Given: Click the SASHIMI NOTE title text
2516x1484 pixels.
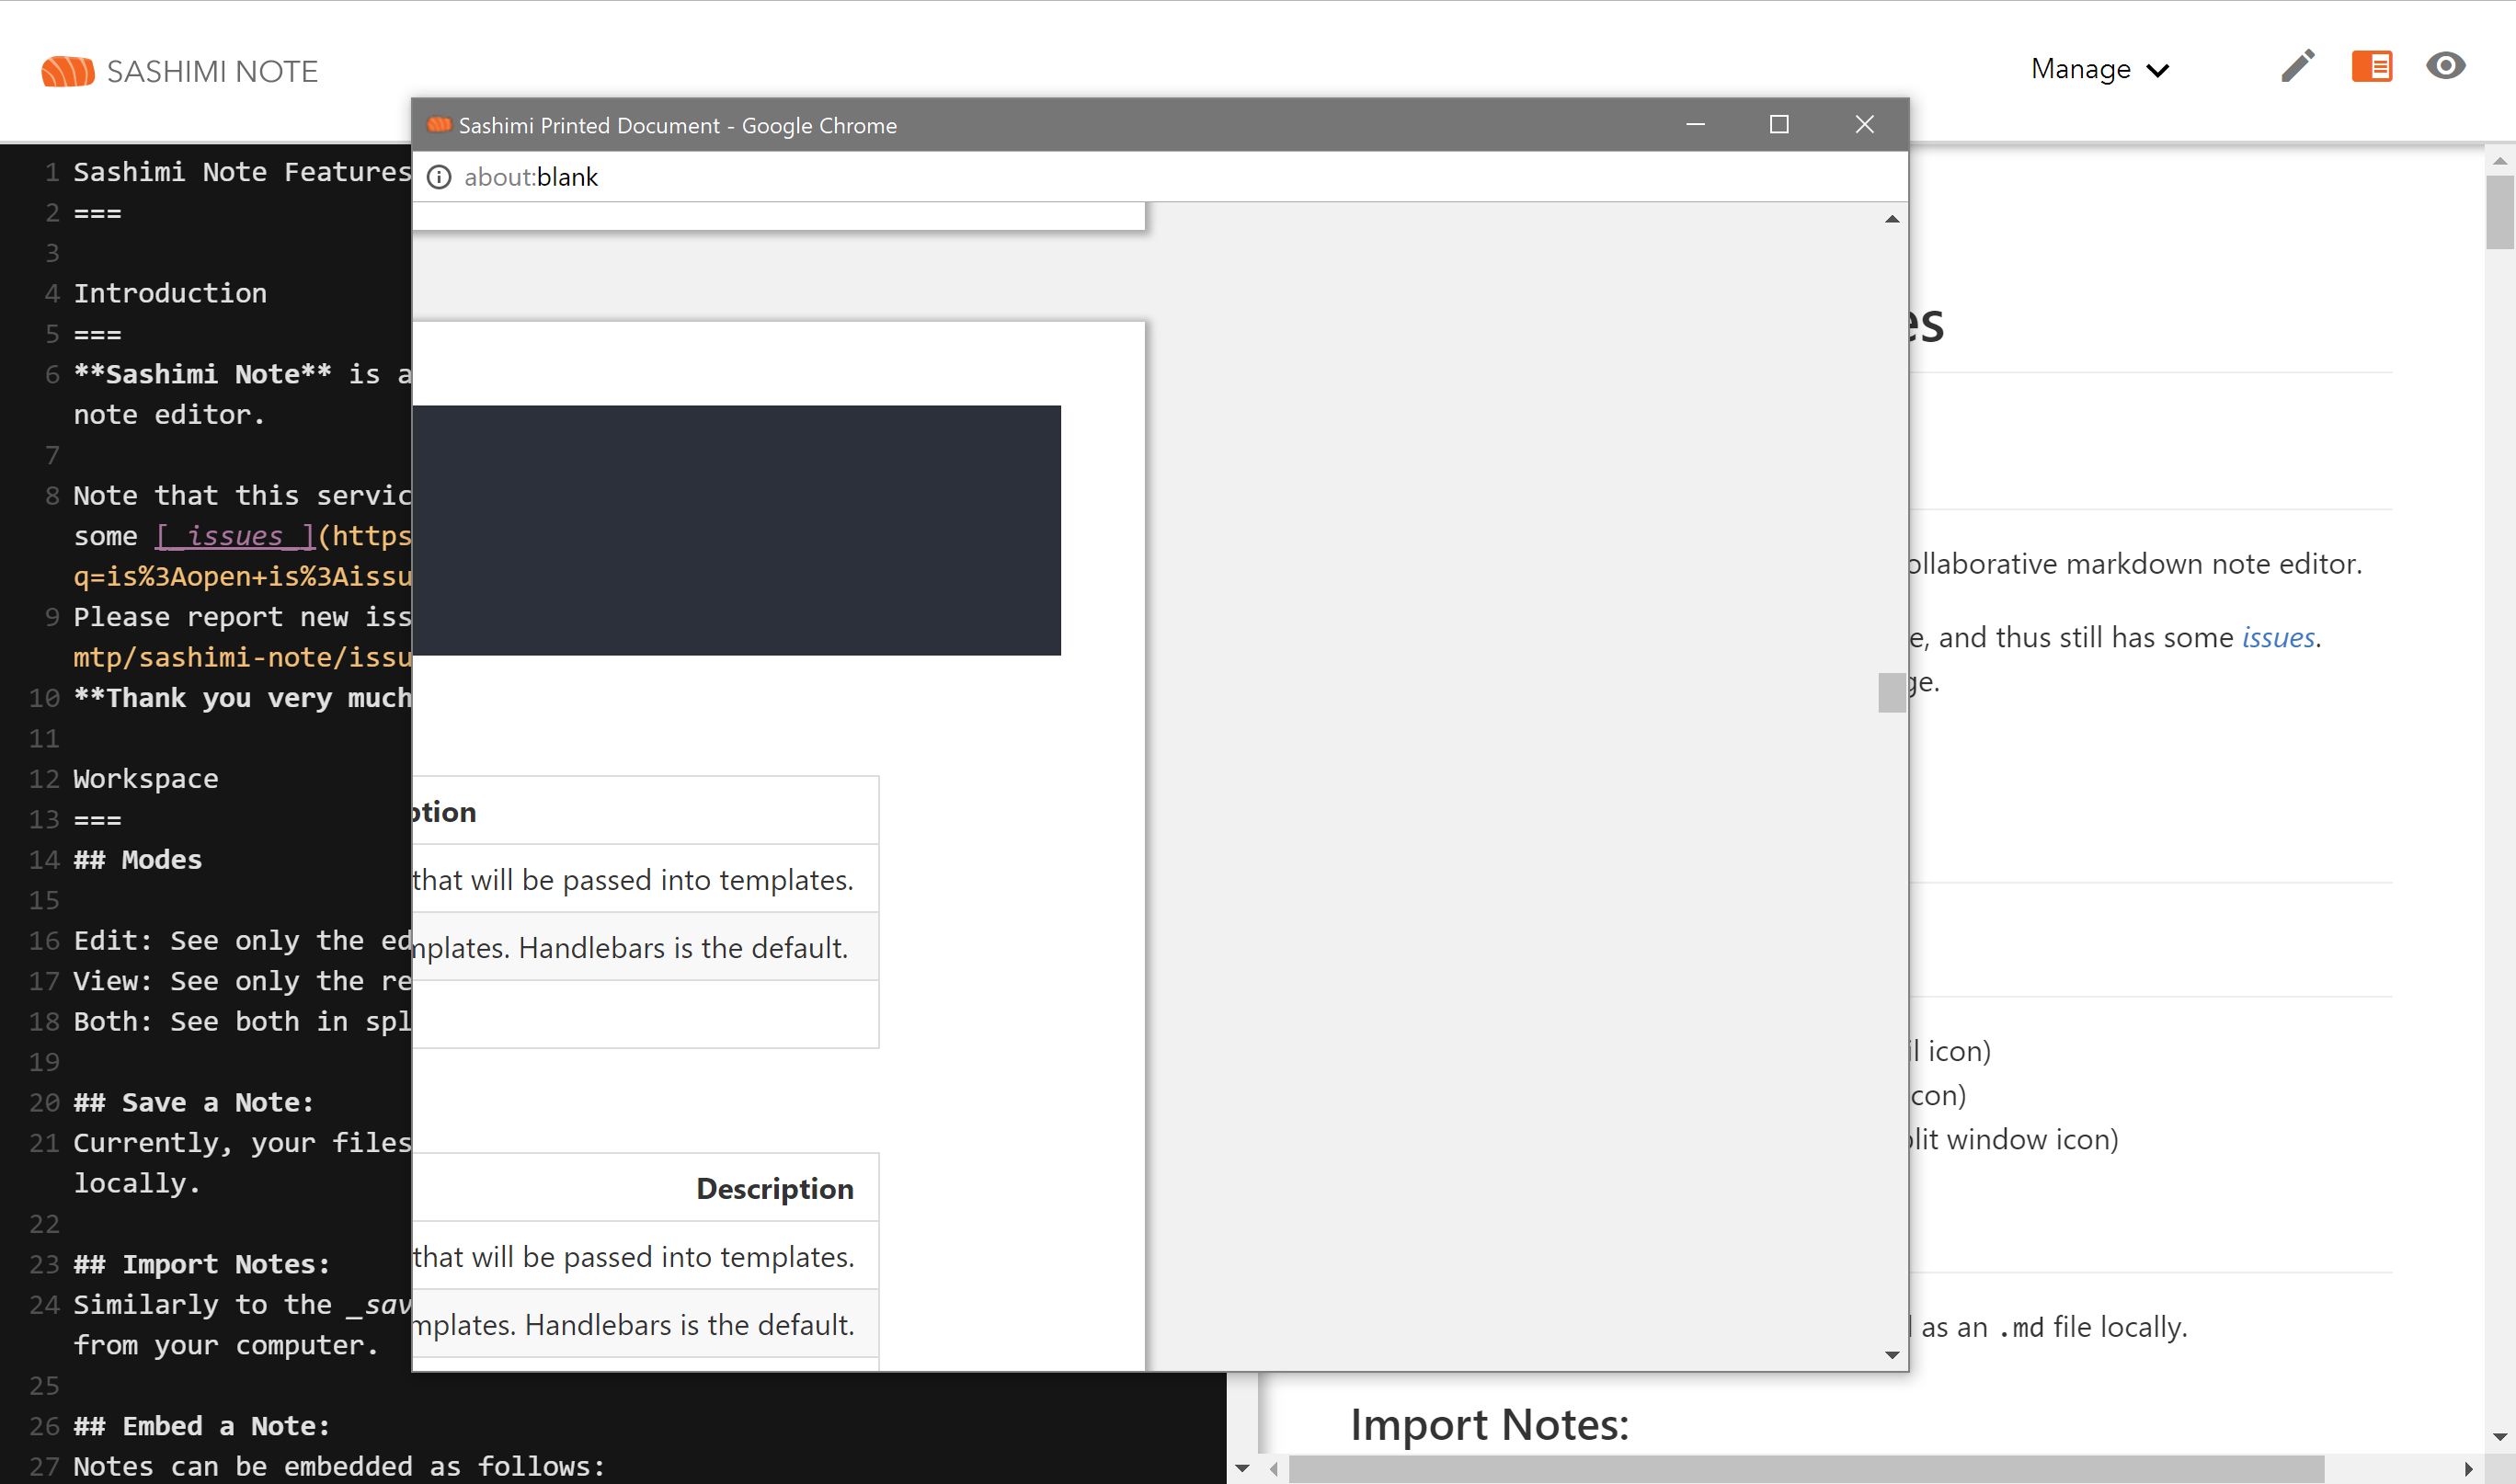Looking at the screenshot, I should click(x=212, y=71).
